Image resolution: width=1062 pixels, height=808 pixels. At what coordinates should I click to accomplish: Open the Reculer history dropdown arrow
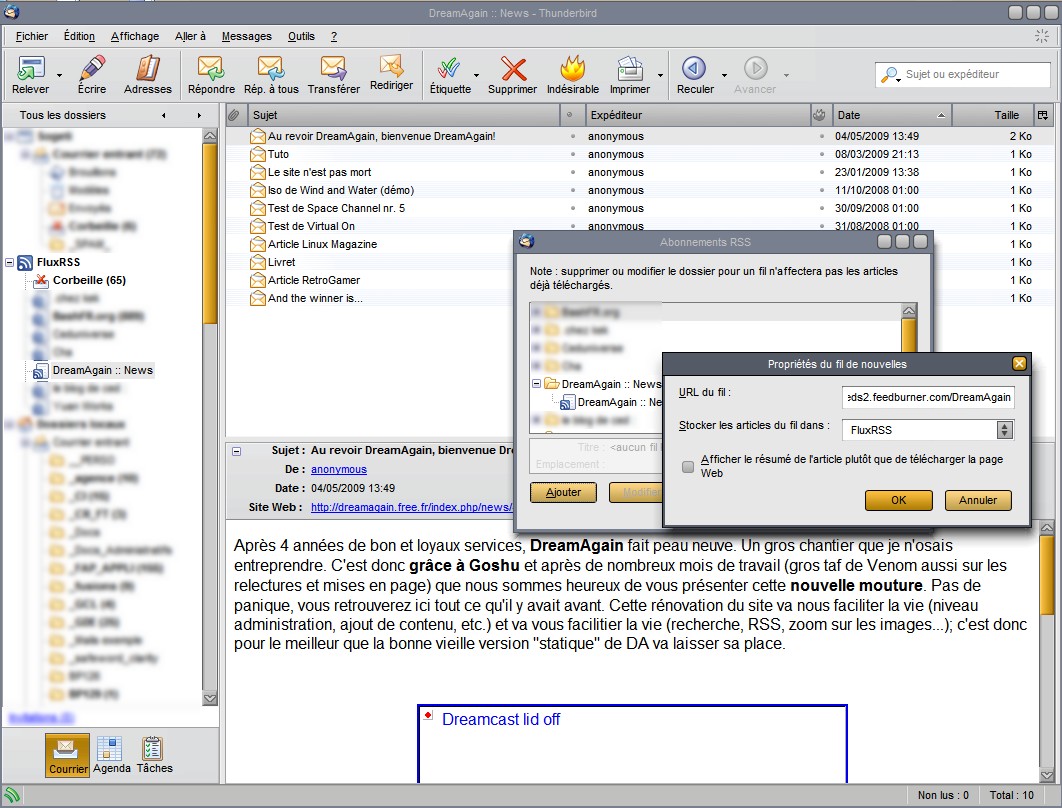point(724,75)
